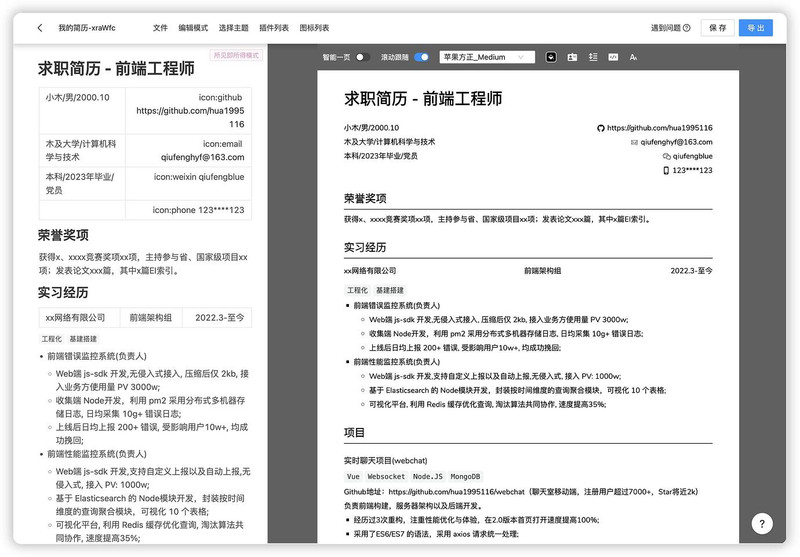Click editor bullet 前端错误监控系统(负责人)
The height and width of the screenshot is (557, 800).
[97, 356]
